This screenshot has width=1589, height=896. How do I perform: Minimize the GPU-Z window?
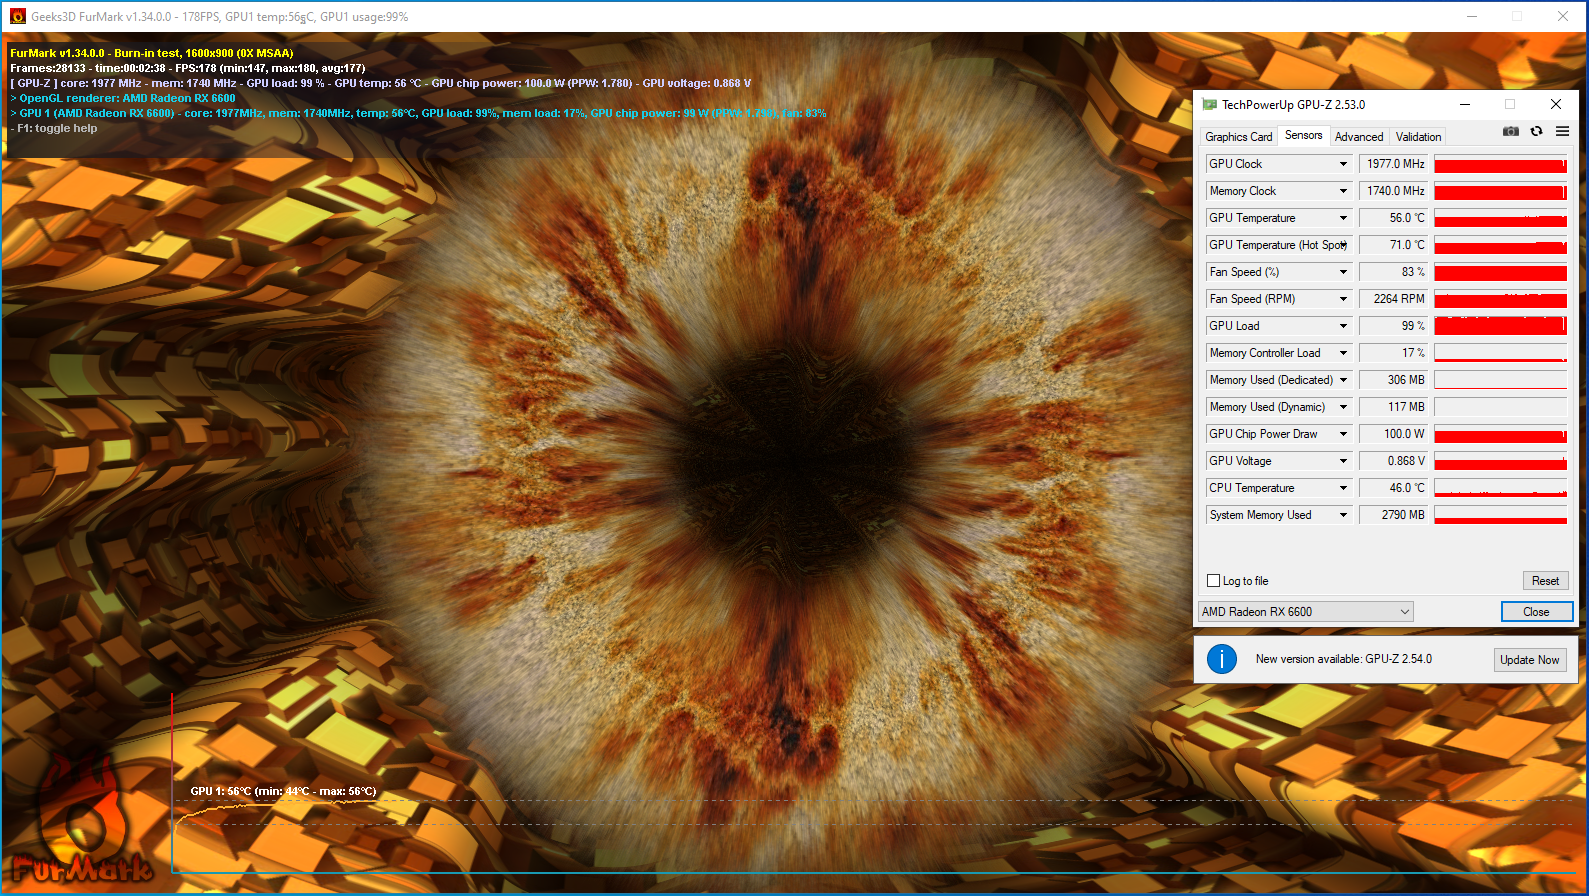point(1464,104)
